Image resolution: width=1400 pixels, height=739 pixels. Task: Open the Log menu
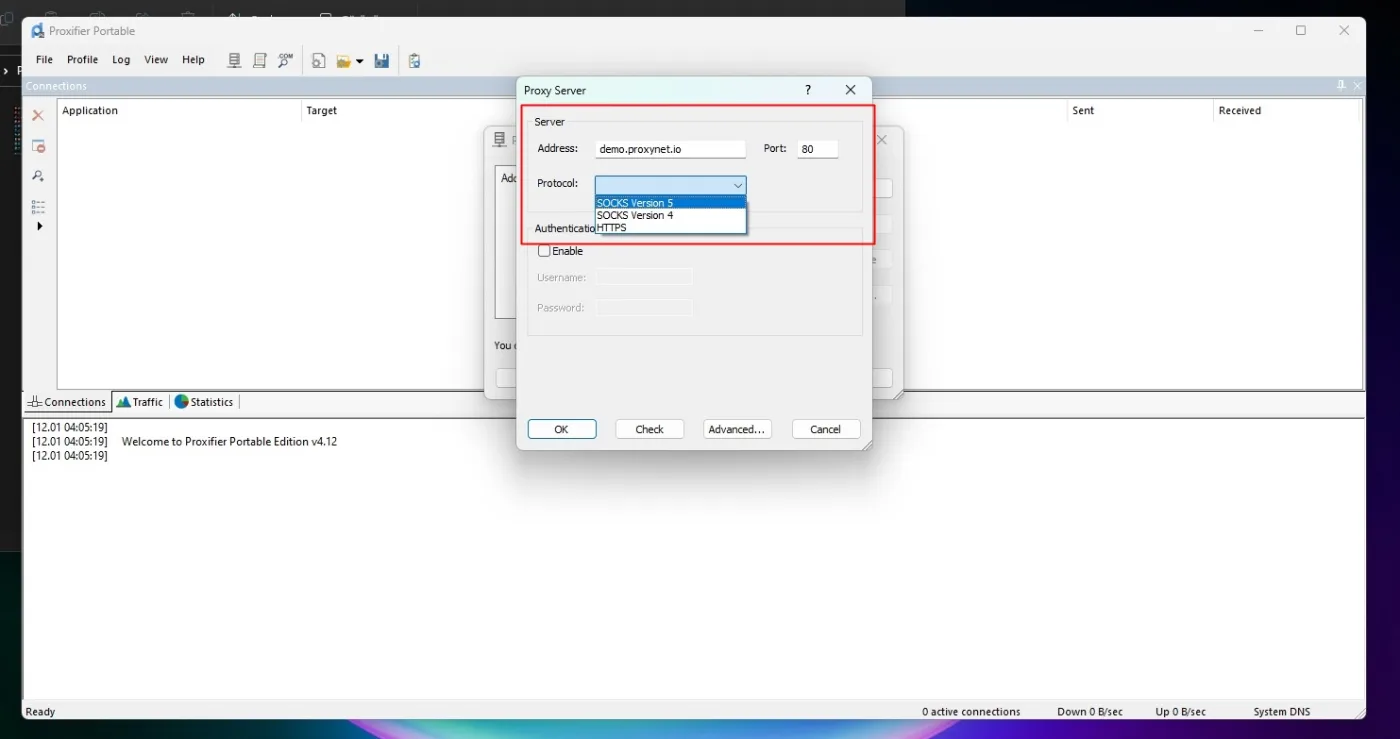(x=121, y=60)
